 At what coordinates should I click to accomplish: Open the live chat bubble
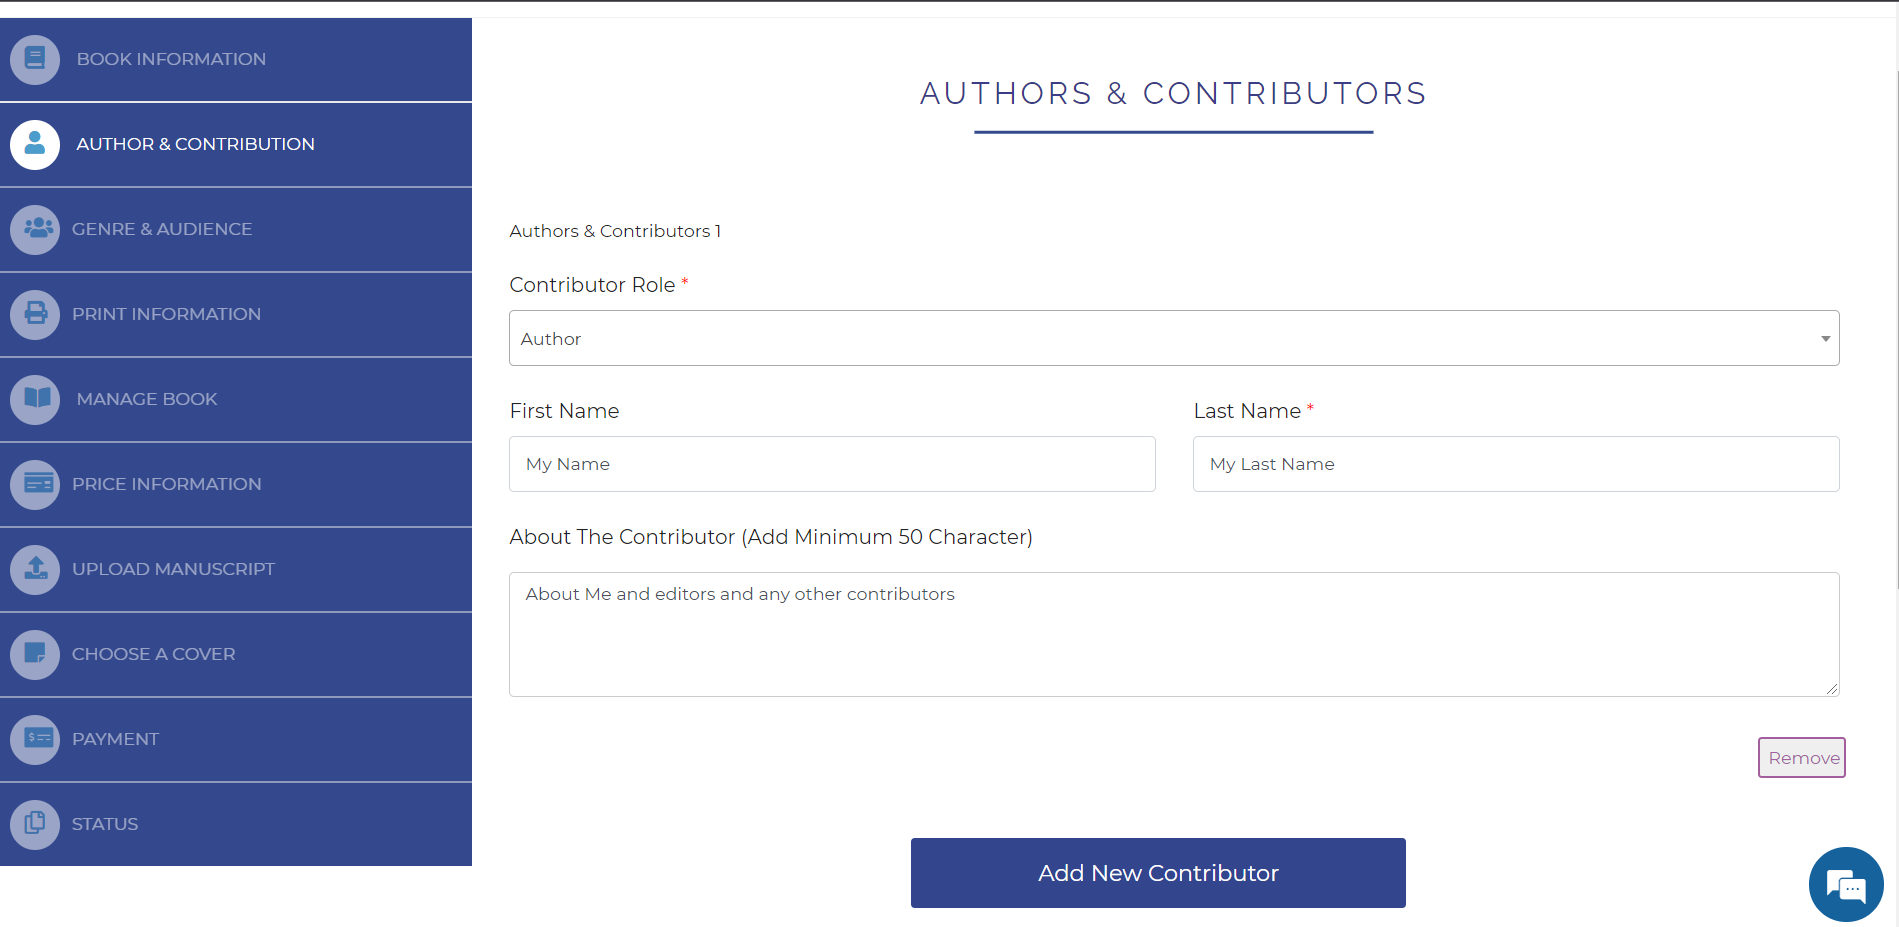coord(1846,885)
